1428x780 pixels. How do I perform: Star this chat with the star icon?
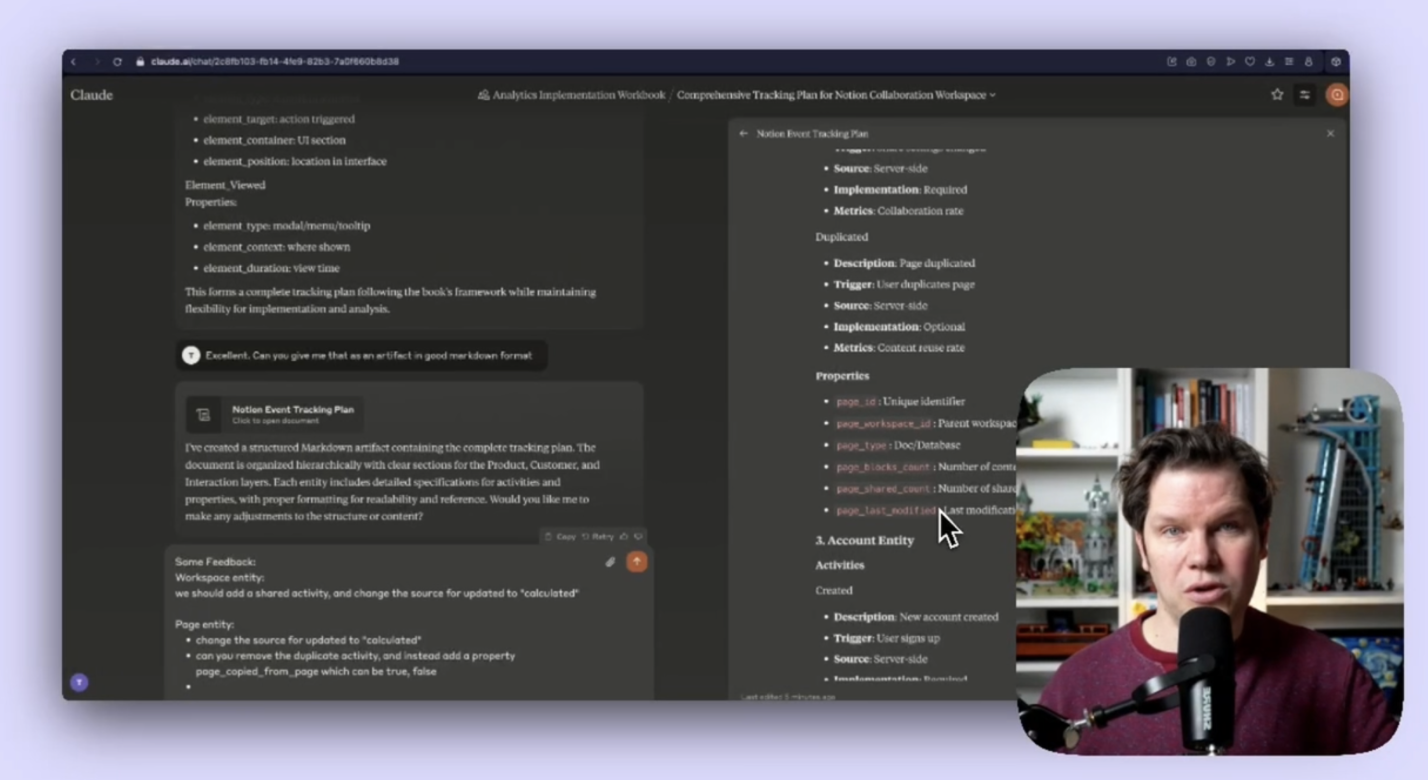1277,95
